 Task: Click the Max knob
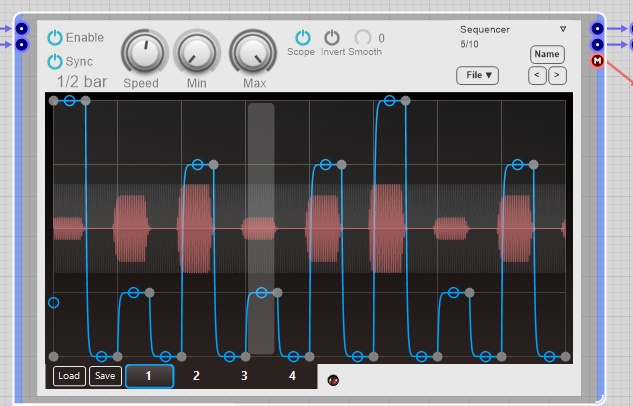[x=253, y=49]
